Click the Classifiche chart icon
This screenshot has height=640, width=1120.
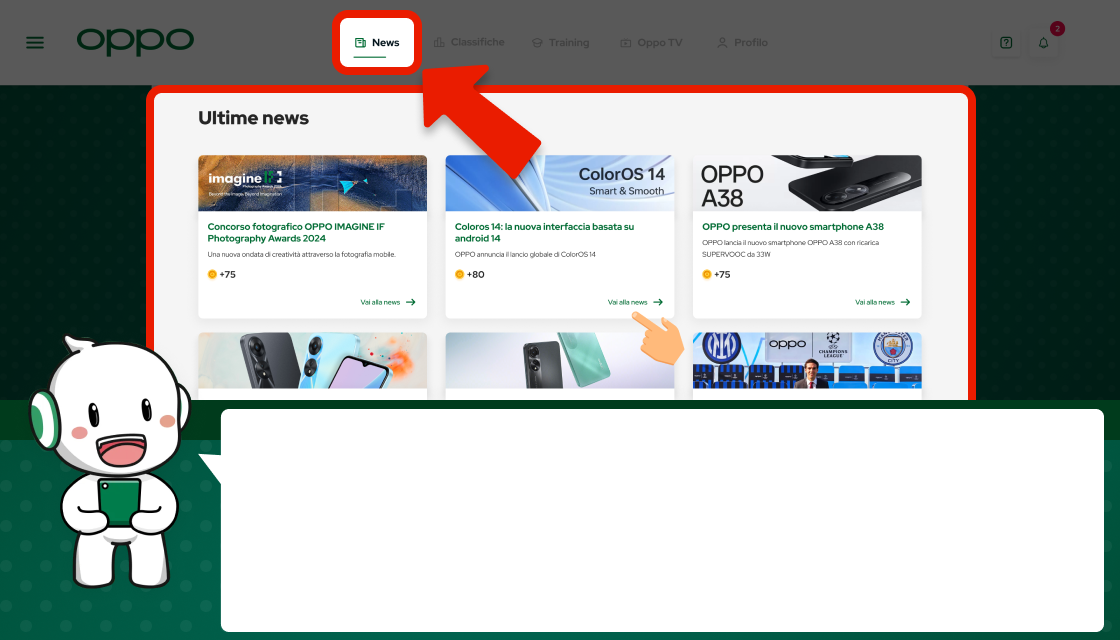438,43
